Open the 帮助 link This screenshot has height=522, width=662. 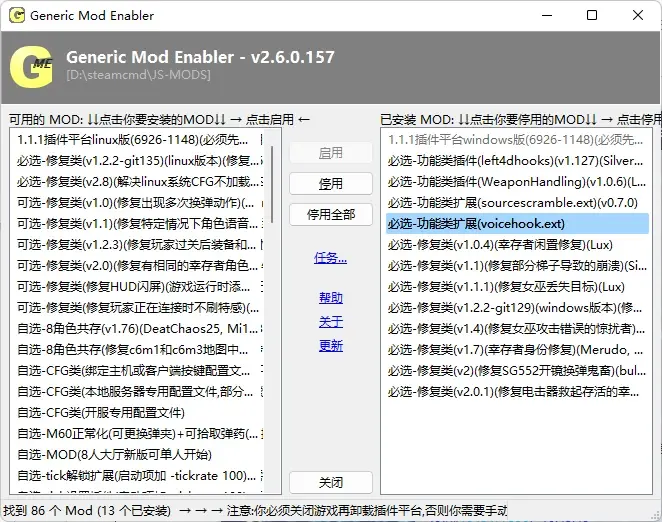[x=331, y=298]
